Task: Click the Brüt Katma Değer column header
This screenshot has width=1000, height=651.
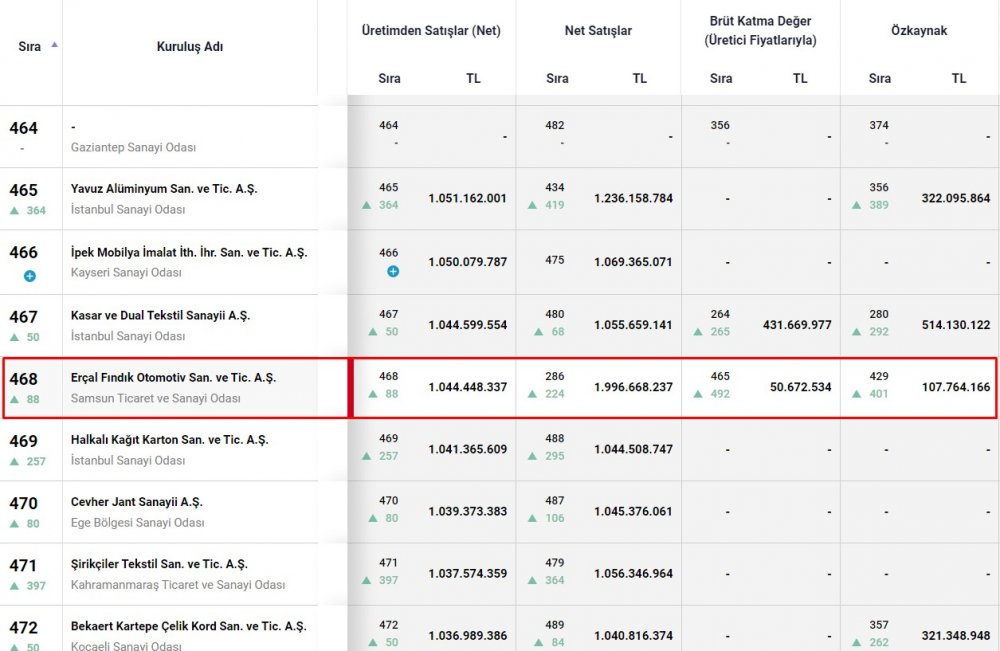Action: click(x=760, y=31)
